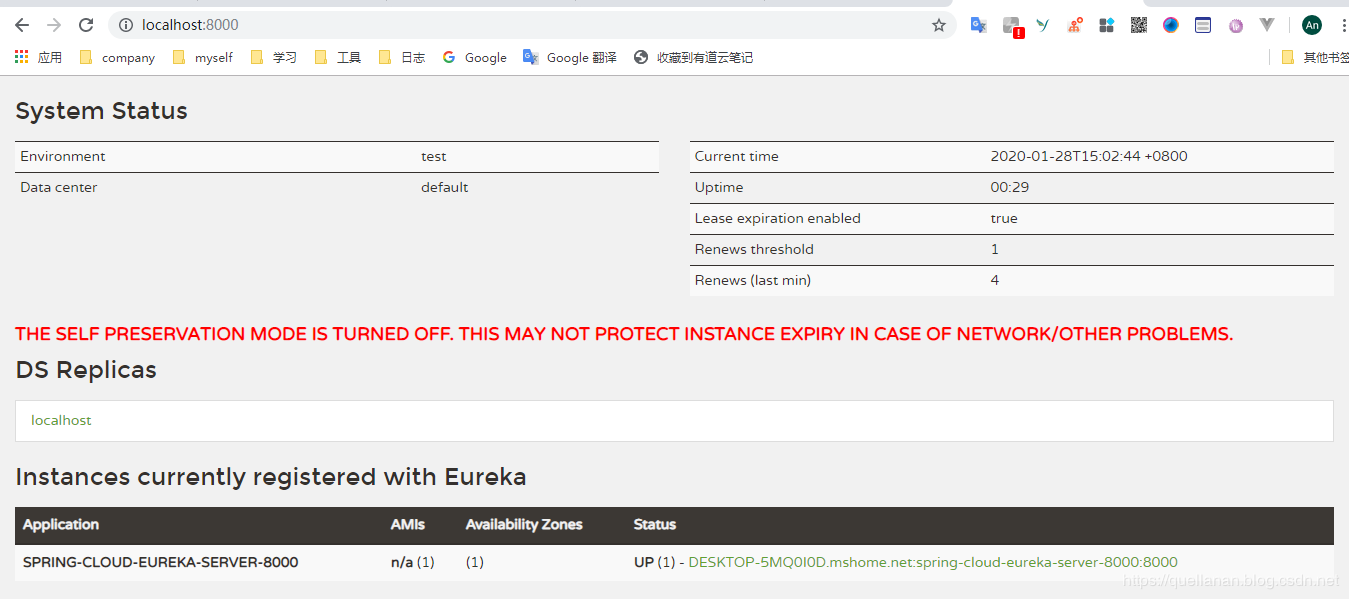Image resolution: width=1349 pixels, height=599 pixels.
Task: Select the Status column header
Action: click(655, 524)
